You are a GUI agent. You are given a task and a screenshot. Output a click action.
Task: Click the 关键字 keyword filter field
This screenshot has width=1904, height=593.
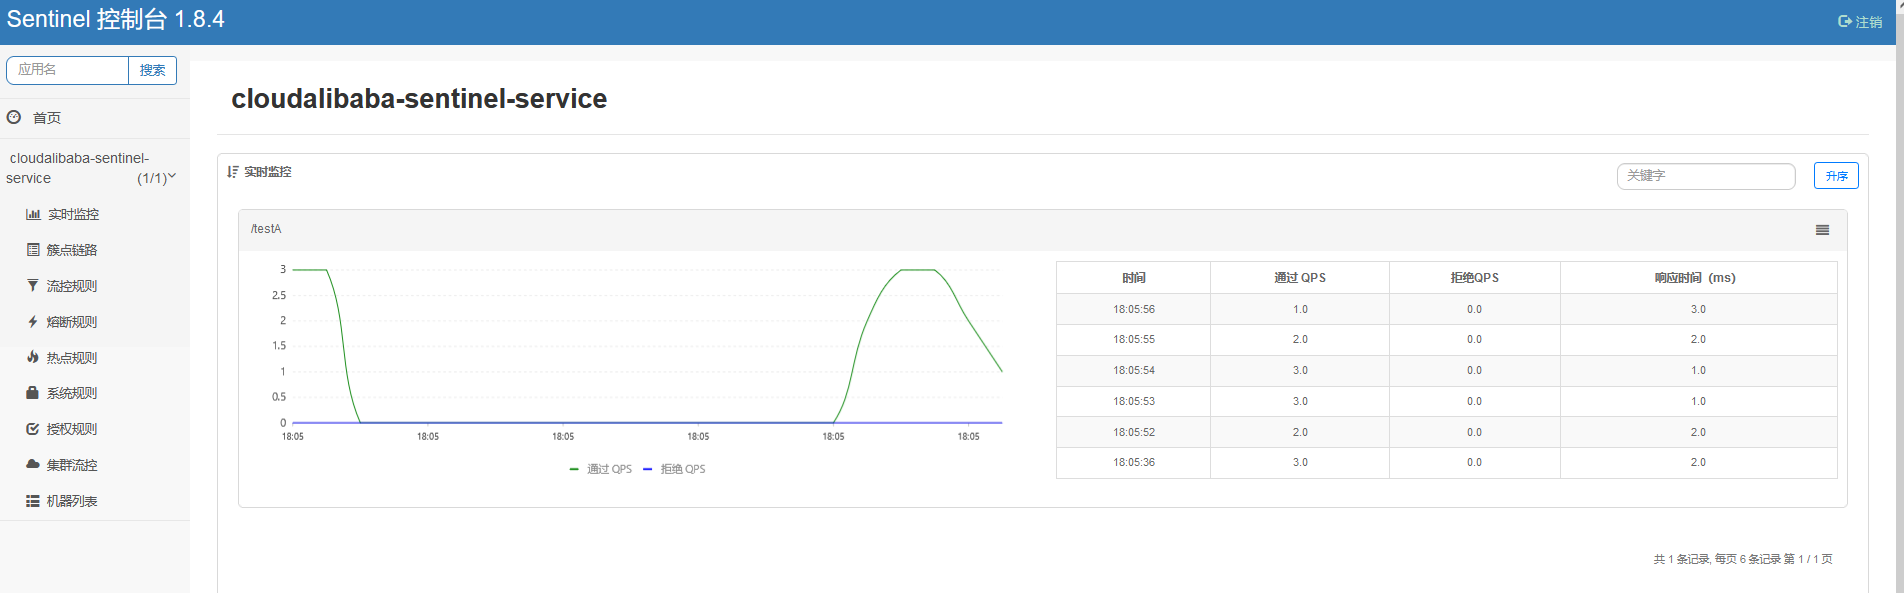tap(1705, 176)
